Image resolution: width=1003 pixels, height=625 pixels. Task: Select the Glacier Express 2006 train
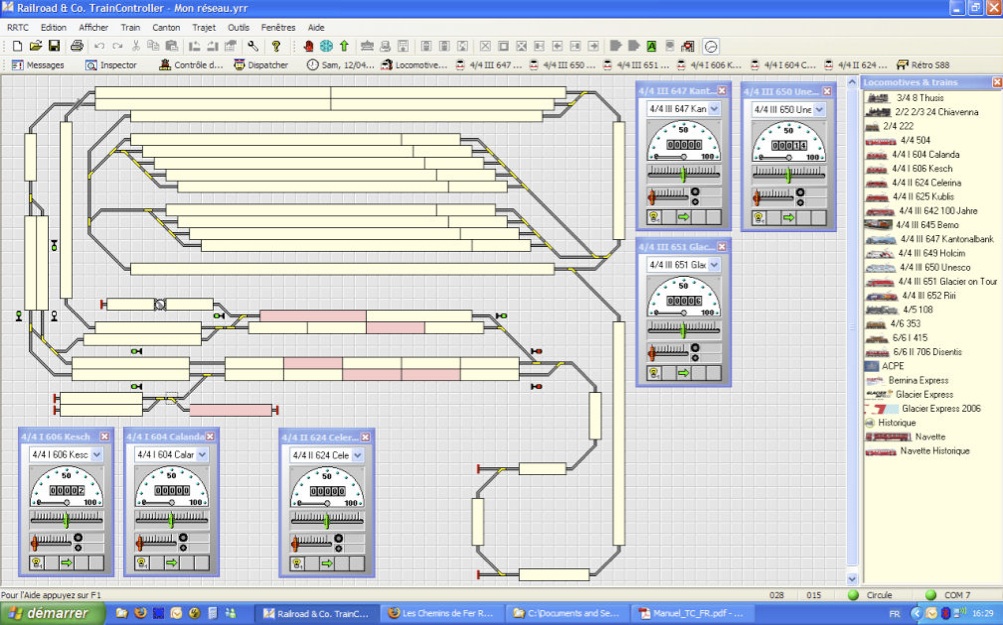(x=941, y=408)
